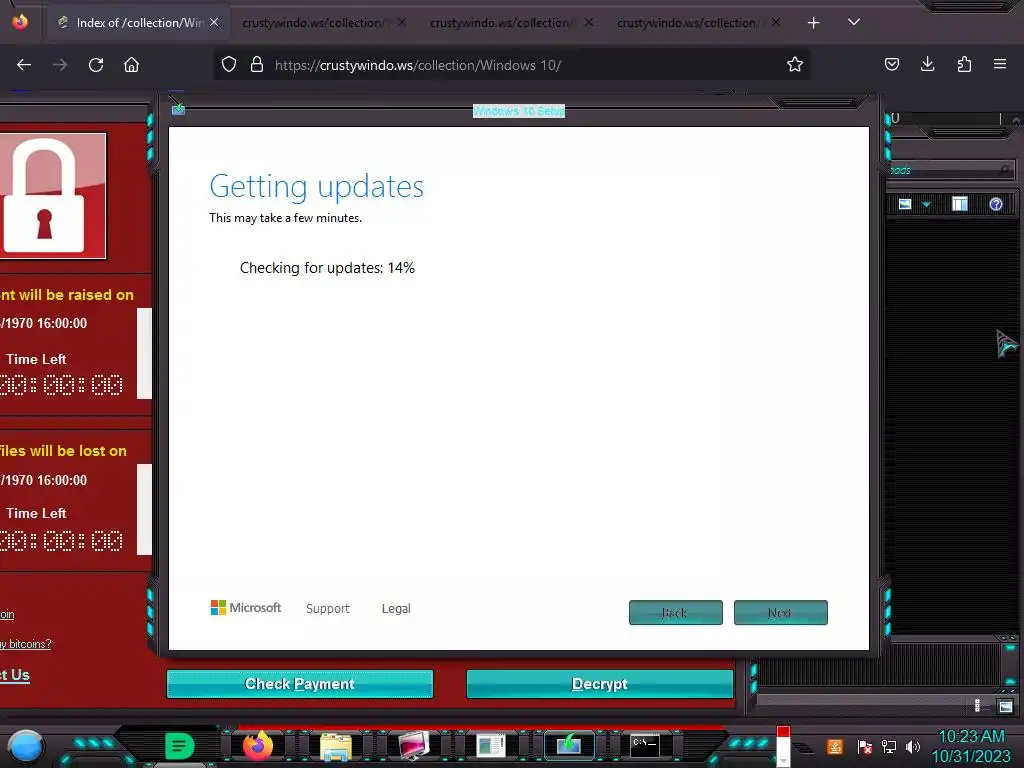Open the Firefox home page
This screenshot has width=1024, height=768.
131,65
